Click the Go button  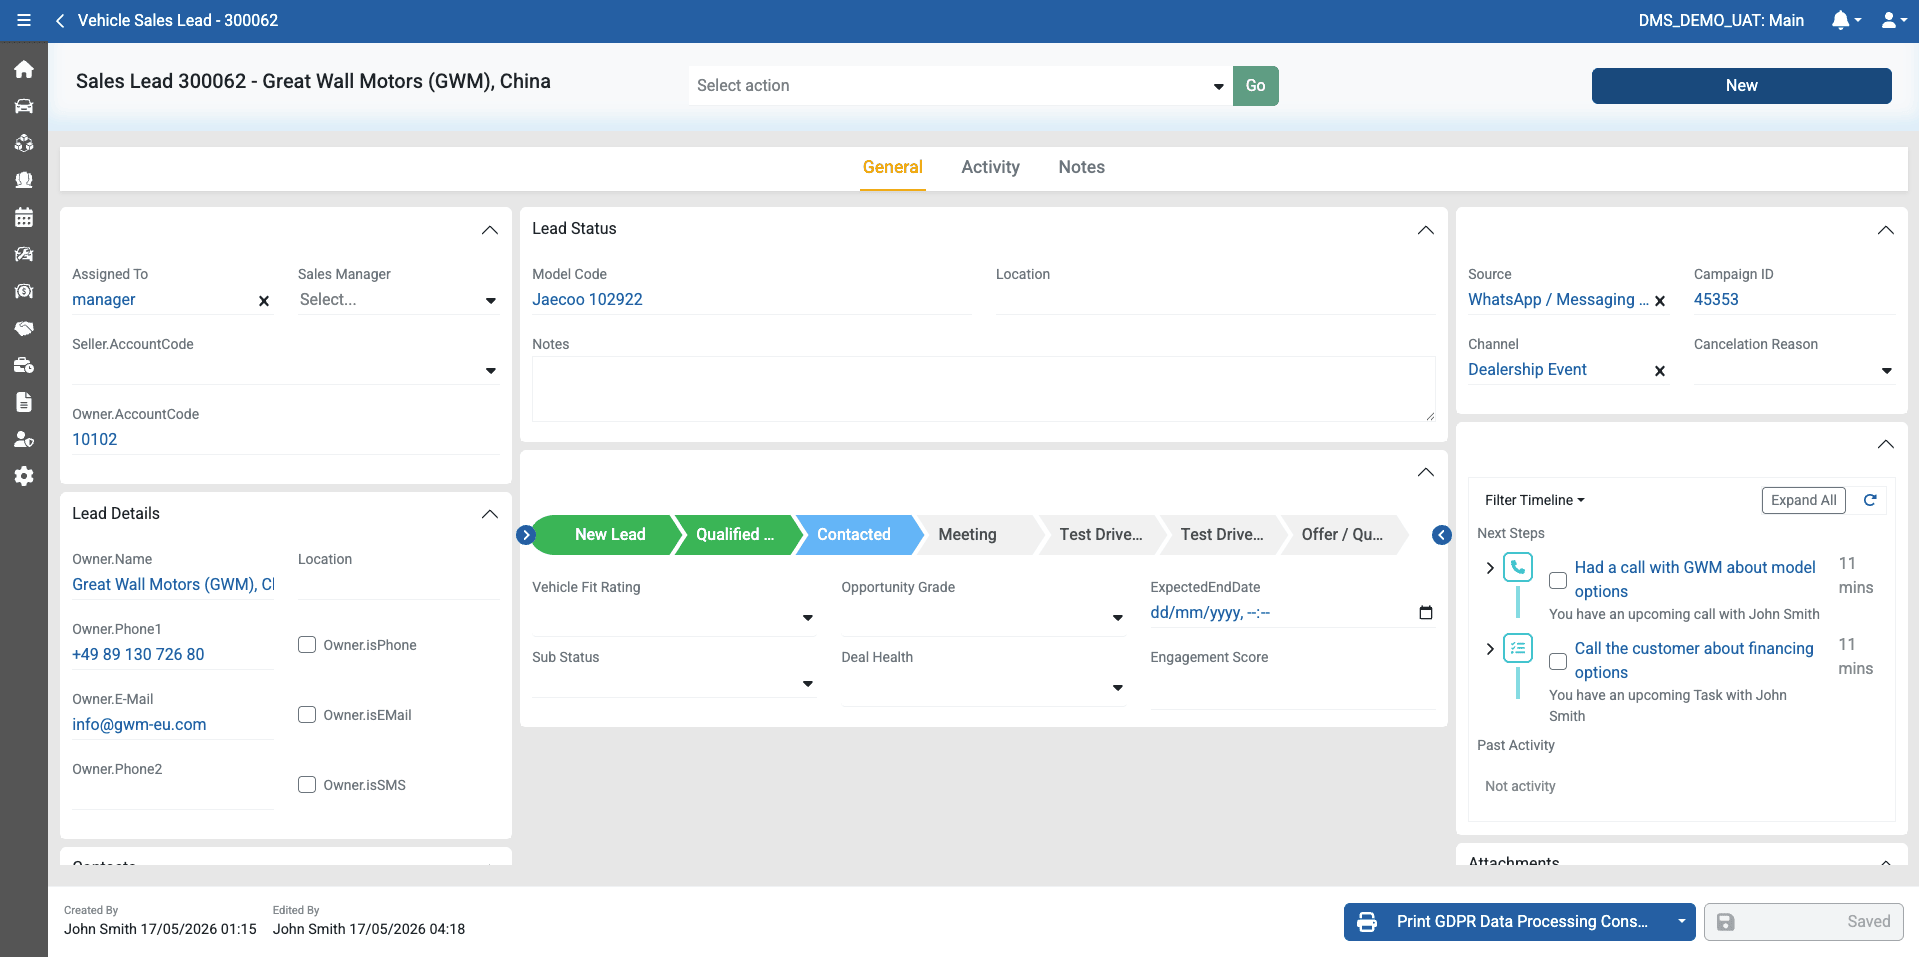coord(1255,86)
